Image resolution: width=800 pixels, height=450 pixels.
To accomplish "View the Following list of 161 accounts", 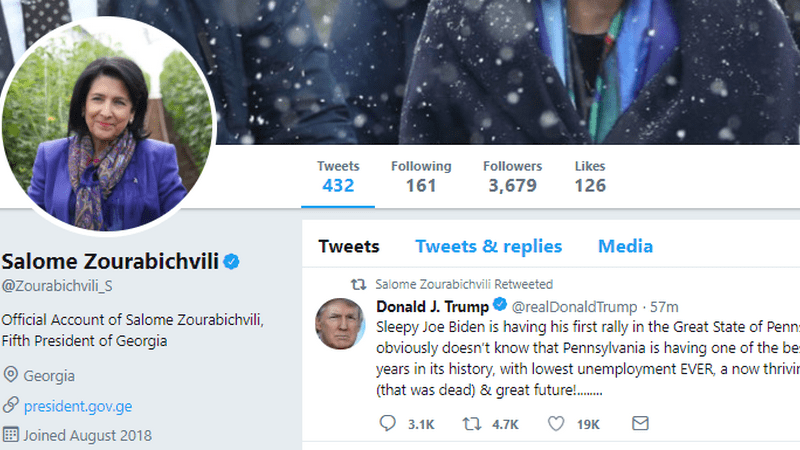I will pyautogui.click(x=421, y=176).
